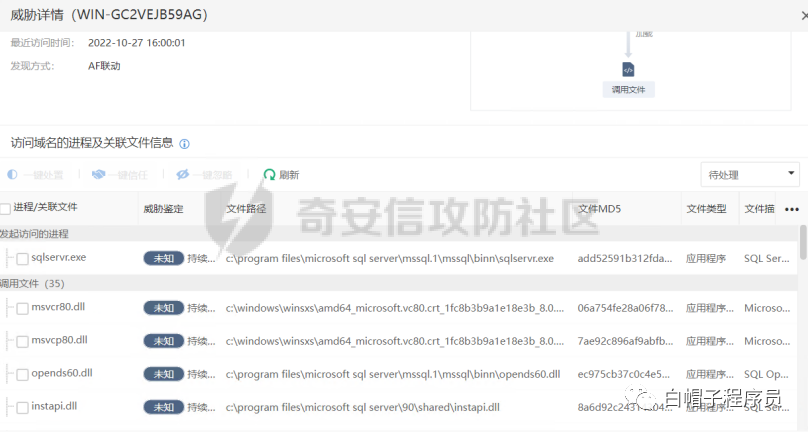Select the instapi.dll file name
Viewport: 808px width, 433px height.
[x=54, y=406]
